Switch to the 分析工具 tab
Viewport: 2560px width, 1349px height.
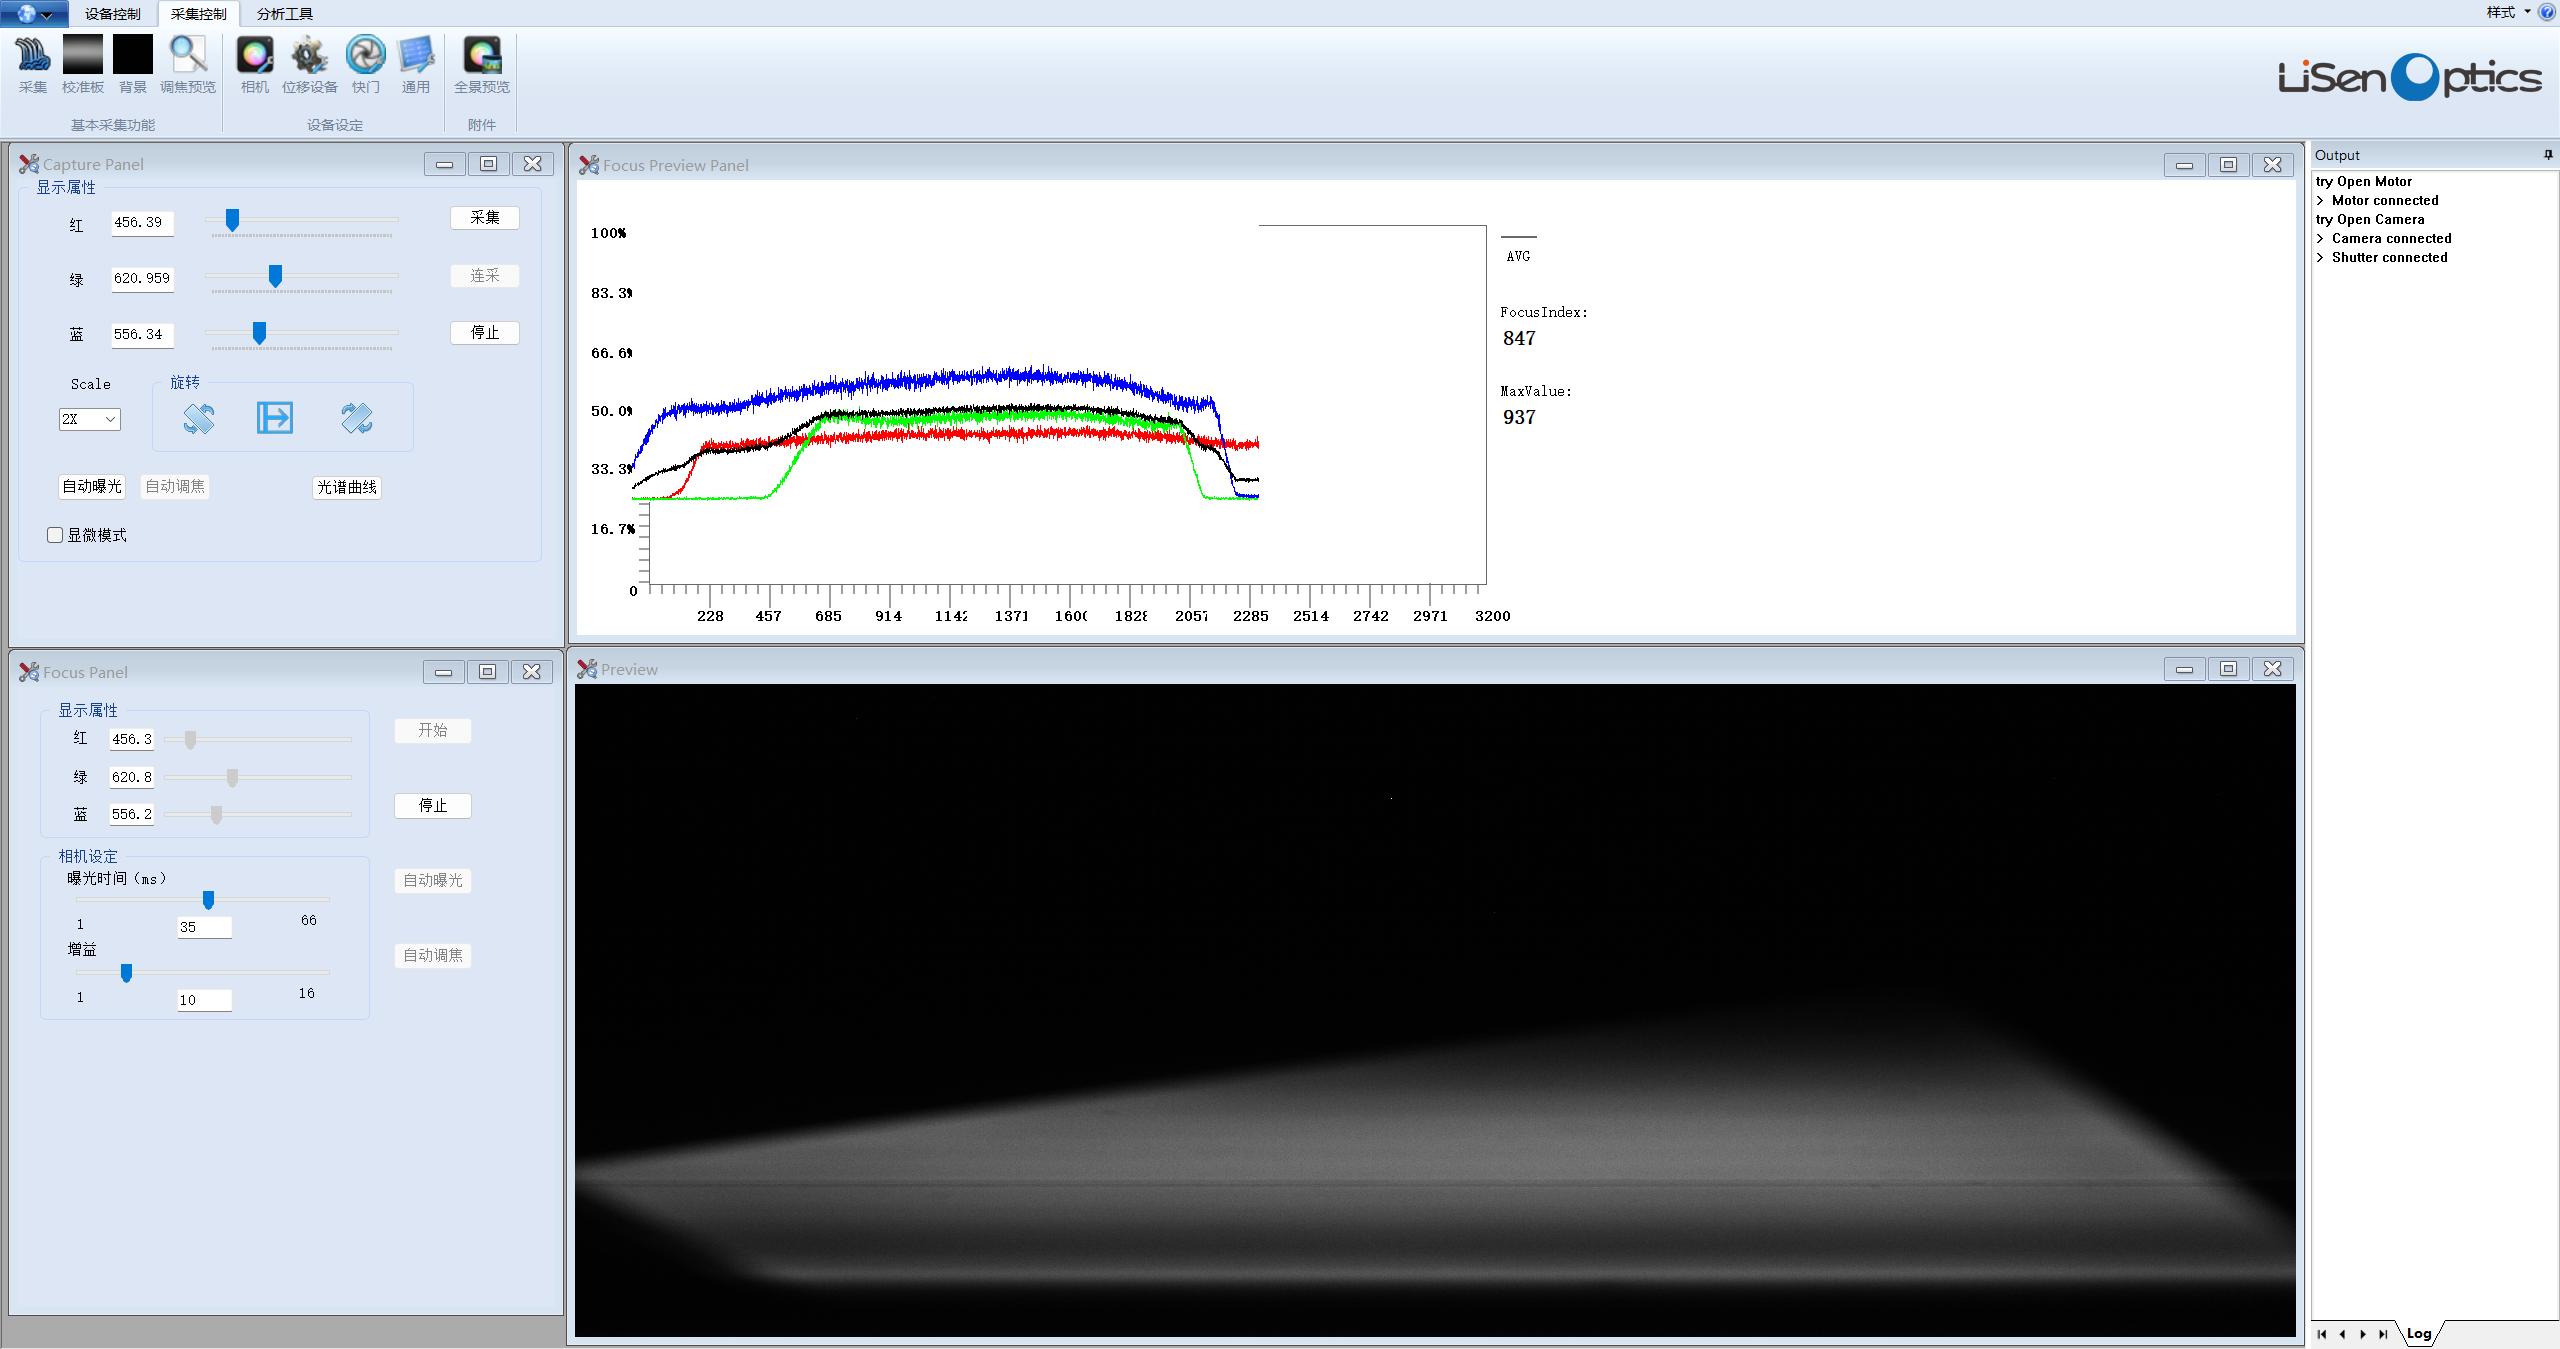click(x=285, y=14)
